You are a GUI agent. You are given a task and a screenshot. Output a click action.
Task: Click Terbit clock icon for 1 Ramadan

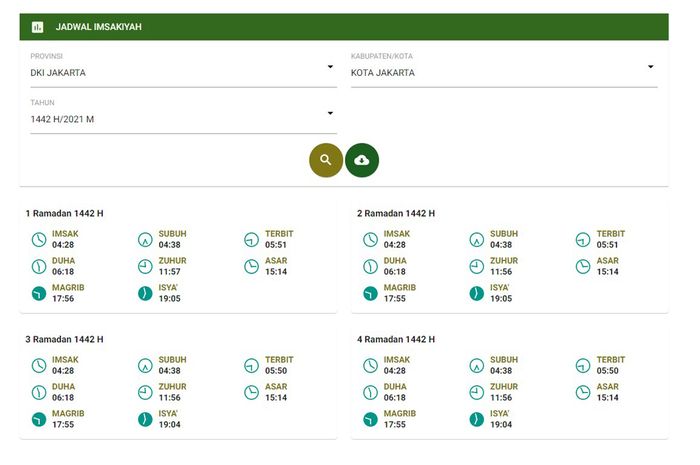tap(252, 240)
